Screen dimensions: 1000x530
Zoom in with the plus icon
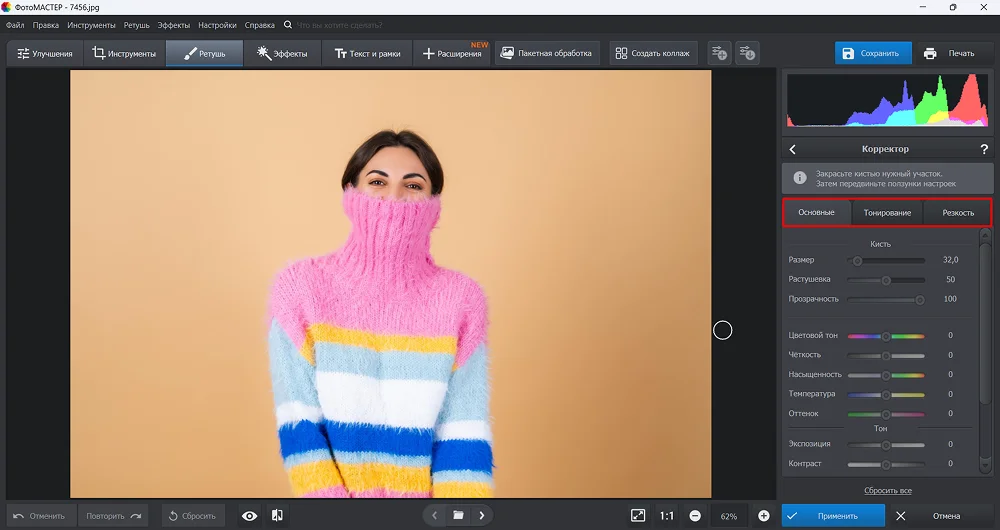point(763,516)
